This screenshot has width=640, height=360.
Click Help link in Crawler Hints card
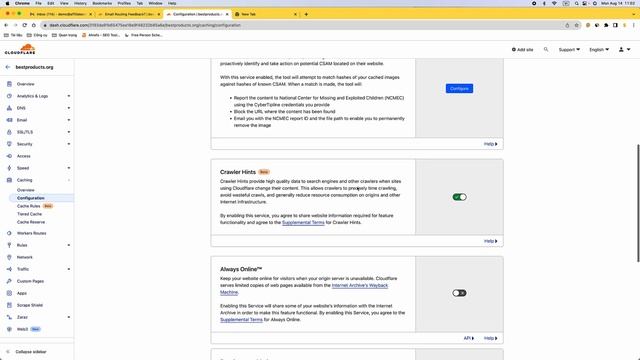pyautogui.click(x=491, y=241)
